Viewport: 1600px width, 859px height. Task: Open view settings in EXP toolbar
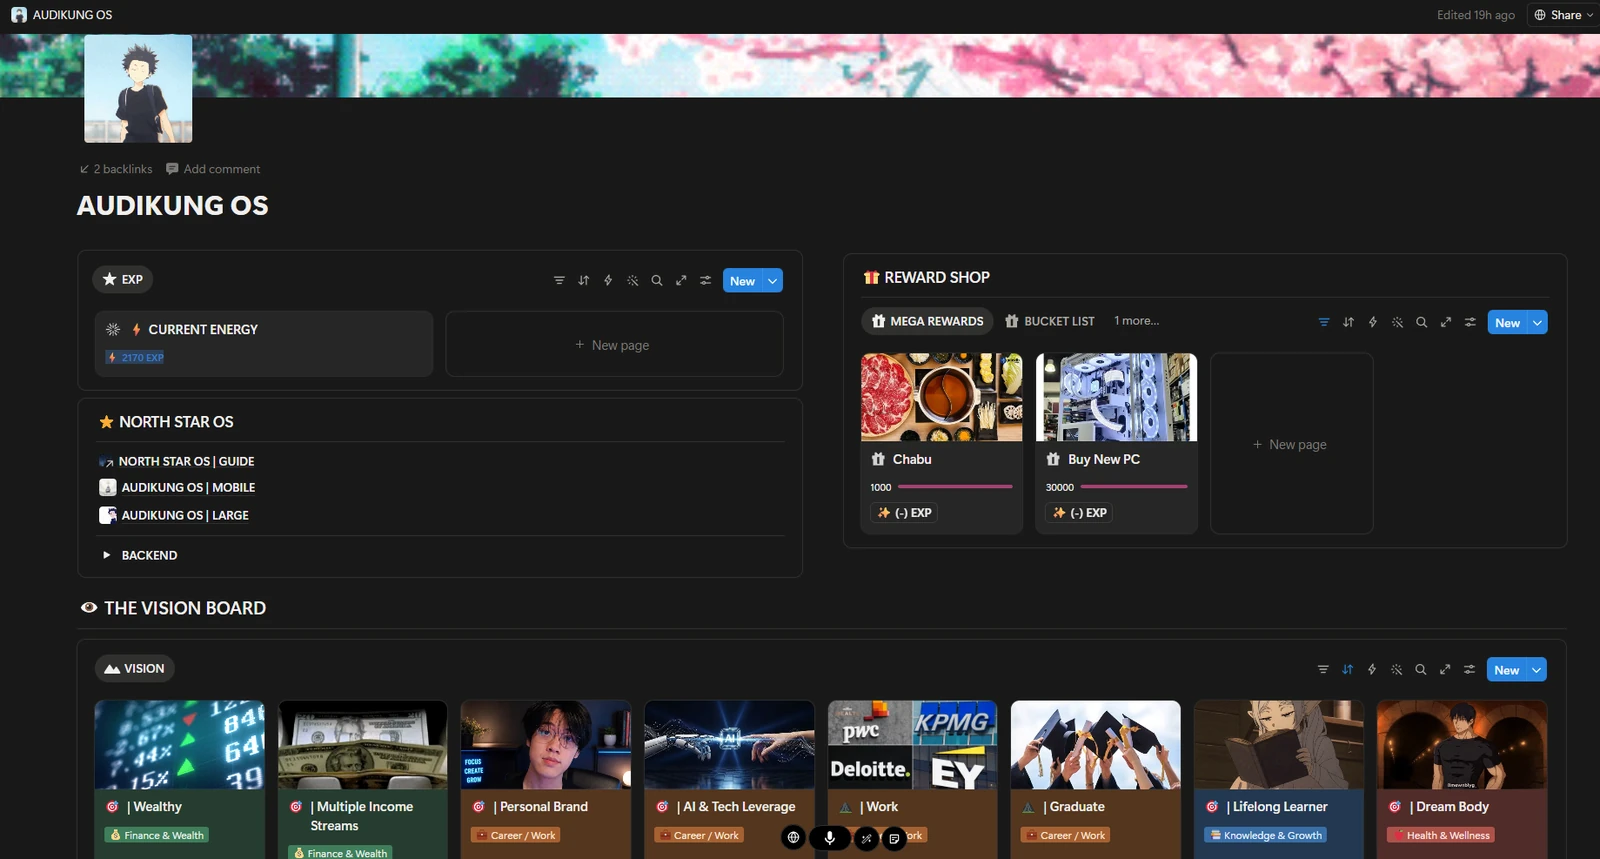tap(705, 281)
